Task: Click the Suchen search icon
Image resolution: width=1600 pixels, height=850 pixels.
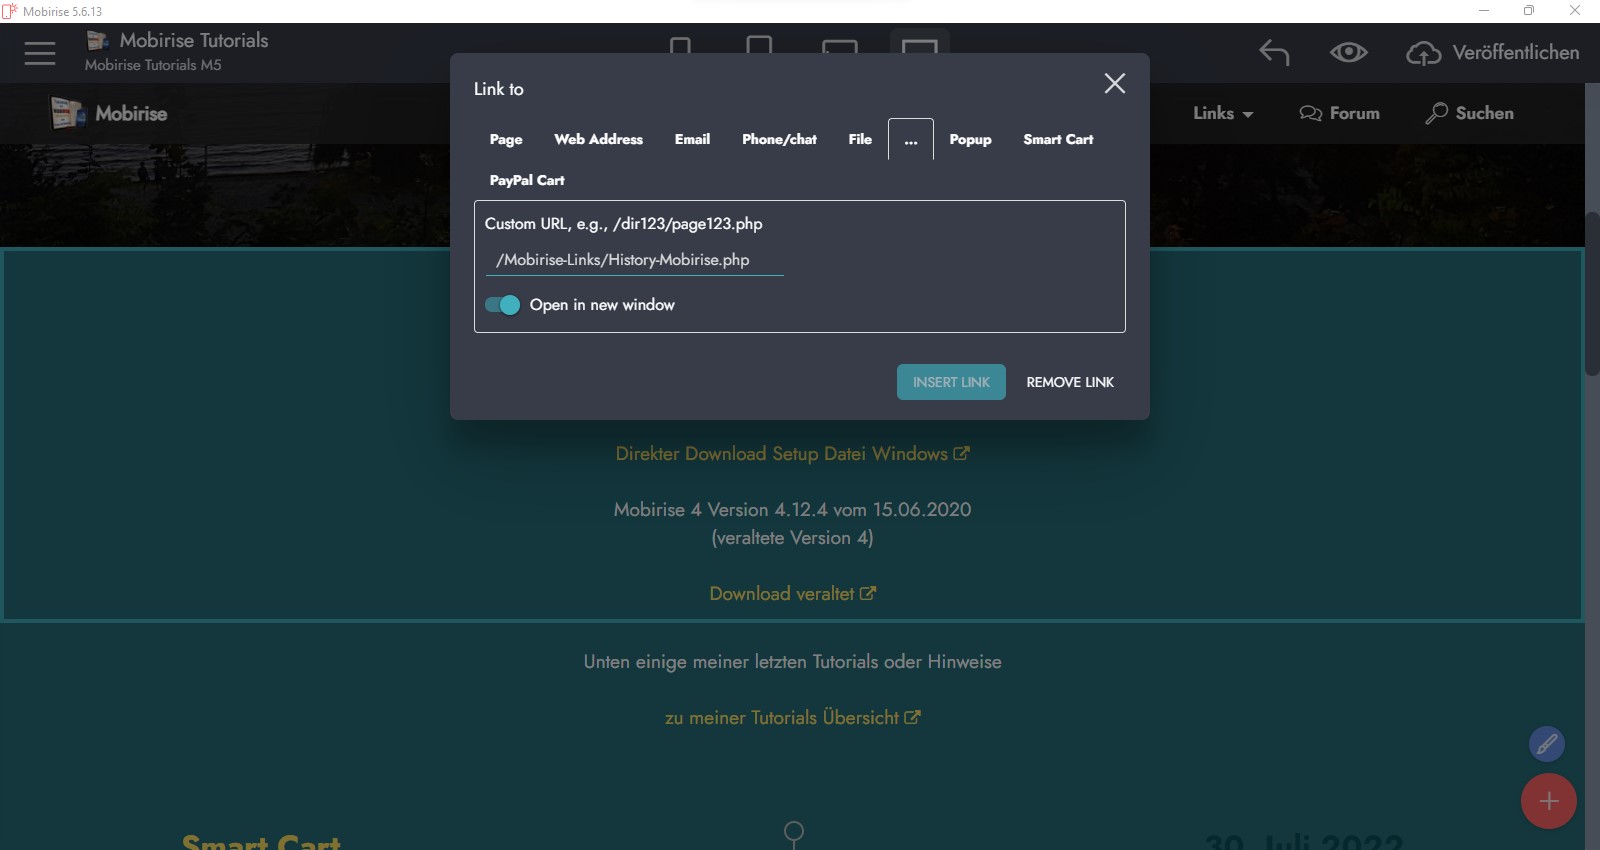Action: [x=1436, y=113]
